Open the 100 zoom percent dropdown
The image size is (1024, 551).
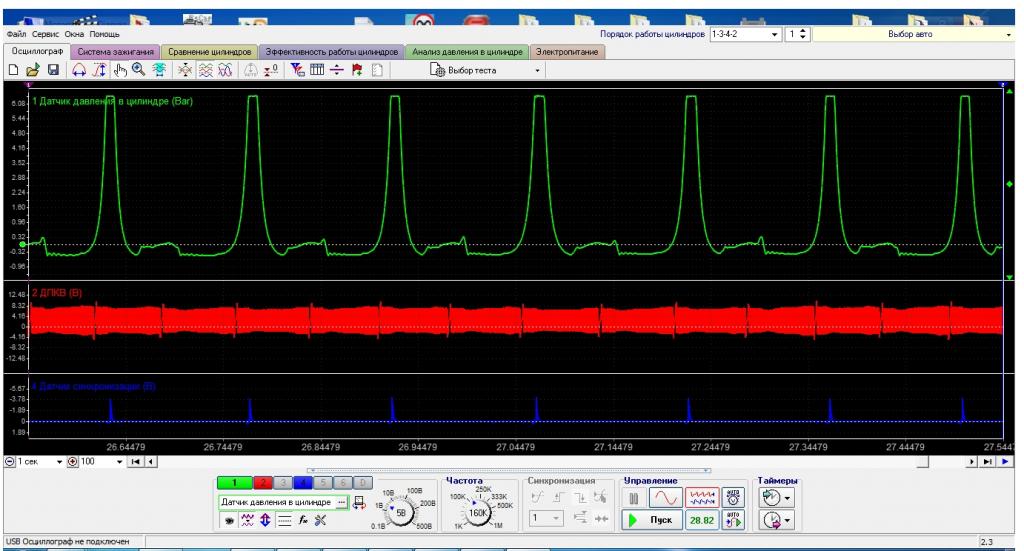tap(119, 462)
